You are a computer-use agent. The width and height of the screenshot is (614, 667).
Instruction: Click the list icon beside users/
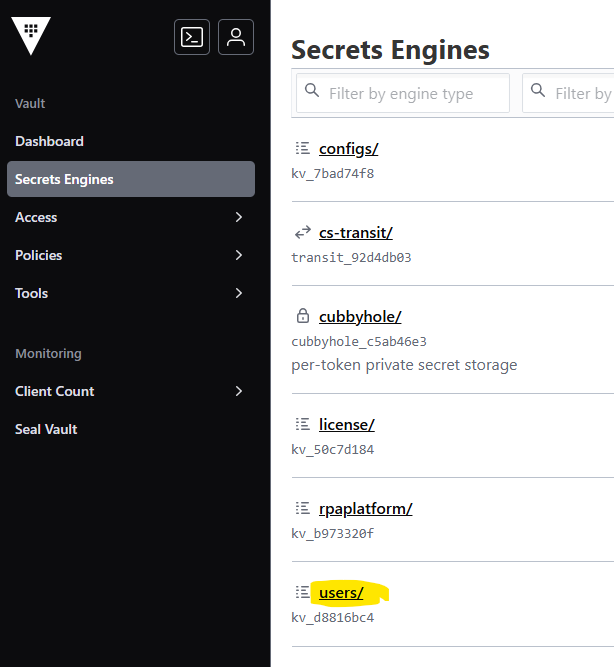tap(303, 592)
